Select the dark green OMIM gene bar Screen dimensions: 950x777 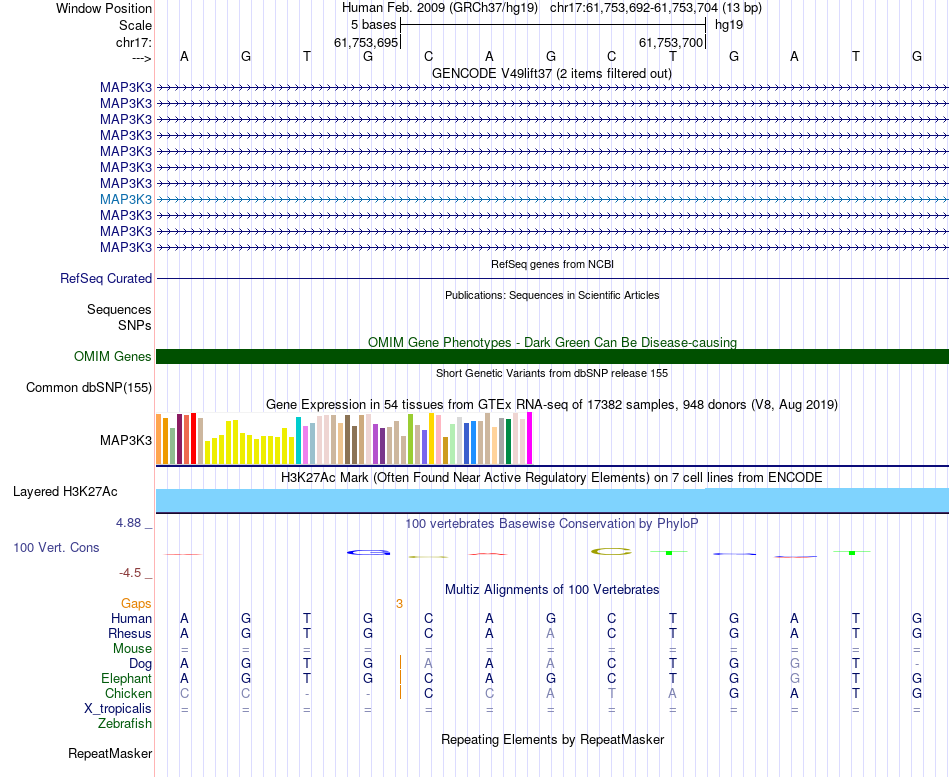point(552,356)
